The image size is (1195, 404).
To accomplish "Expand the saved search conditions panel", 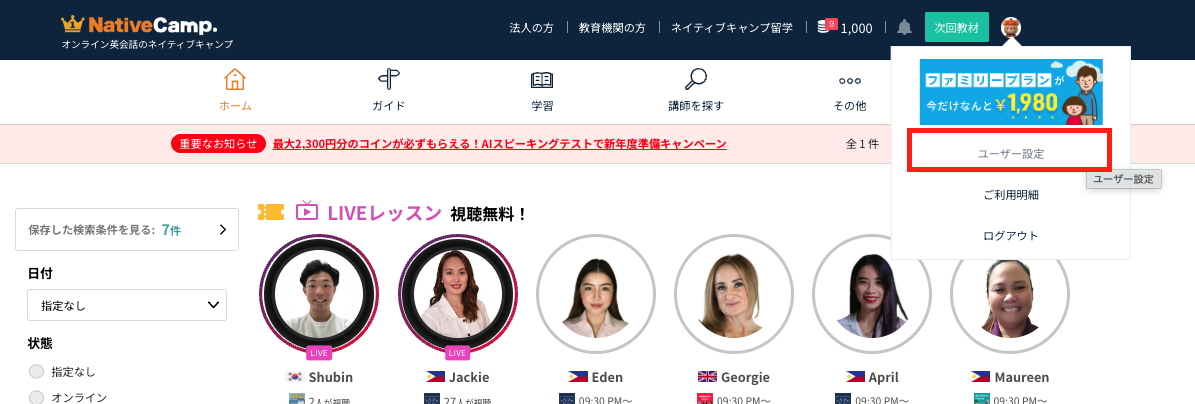I will (x=127, y=229).
